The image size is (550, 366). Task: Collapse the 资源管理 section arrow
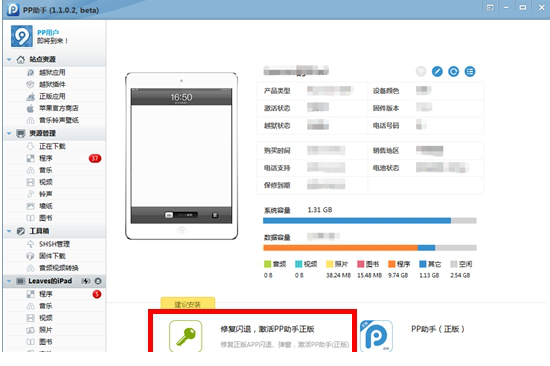click(9, 133)
